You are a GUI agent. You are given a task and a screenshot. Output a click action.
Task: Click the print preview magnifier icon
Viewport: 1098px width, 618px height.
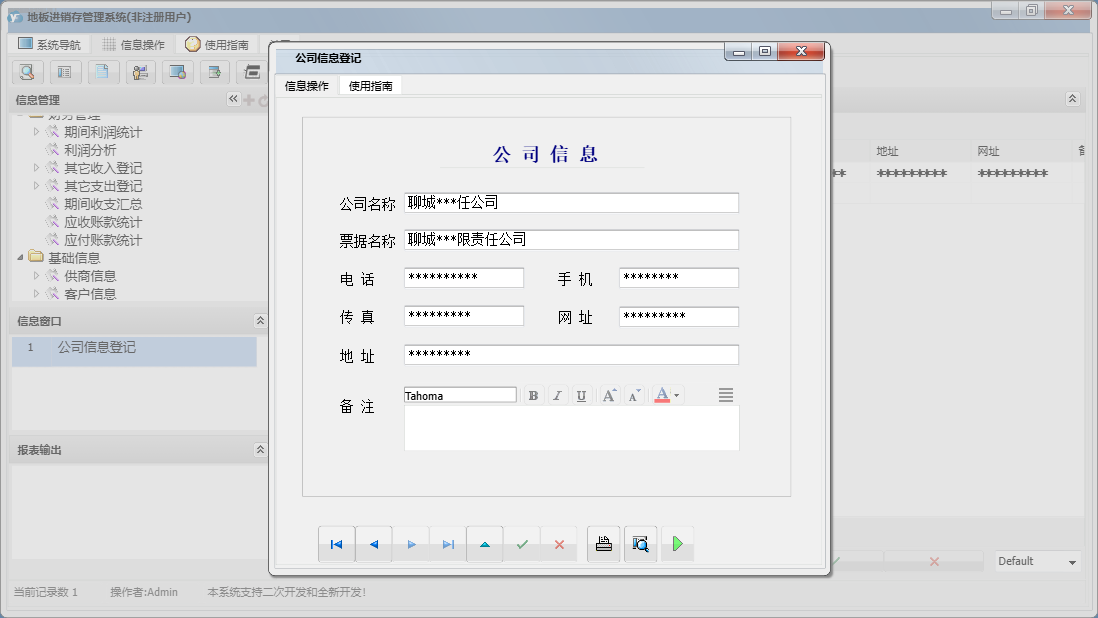[640, 543]
